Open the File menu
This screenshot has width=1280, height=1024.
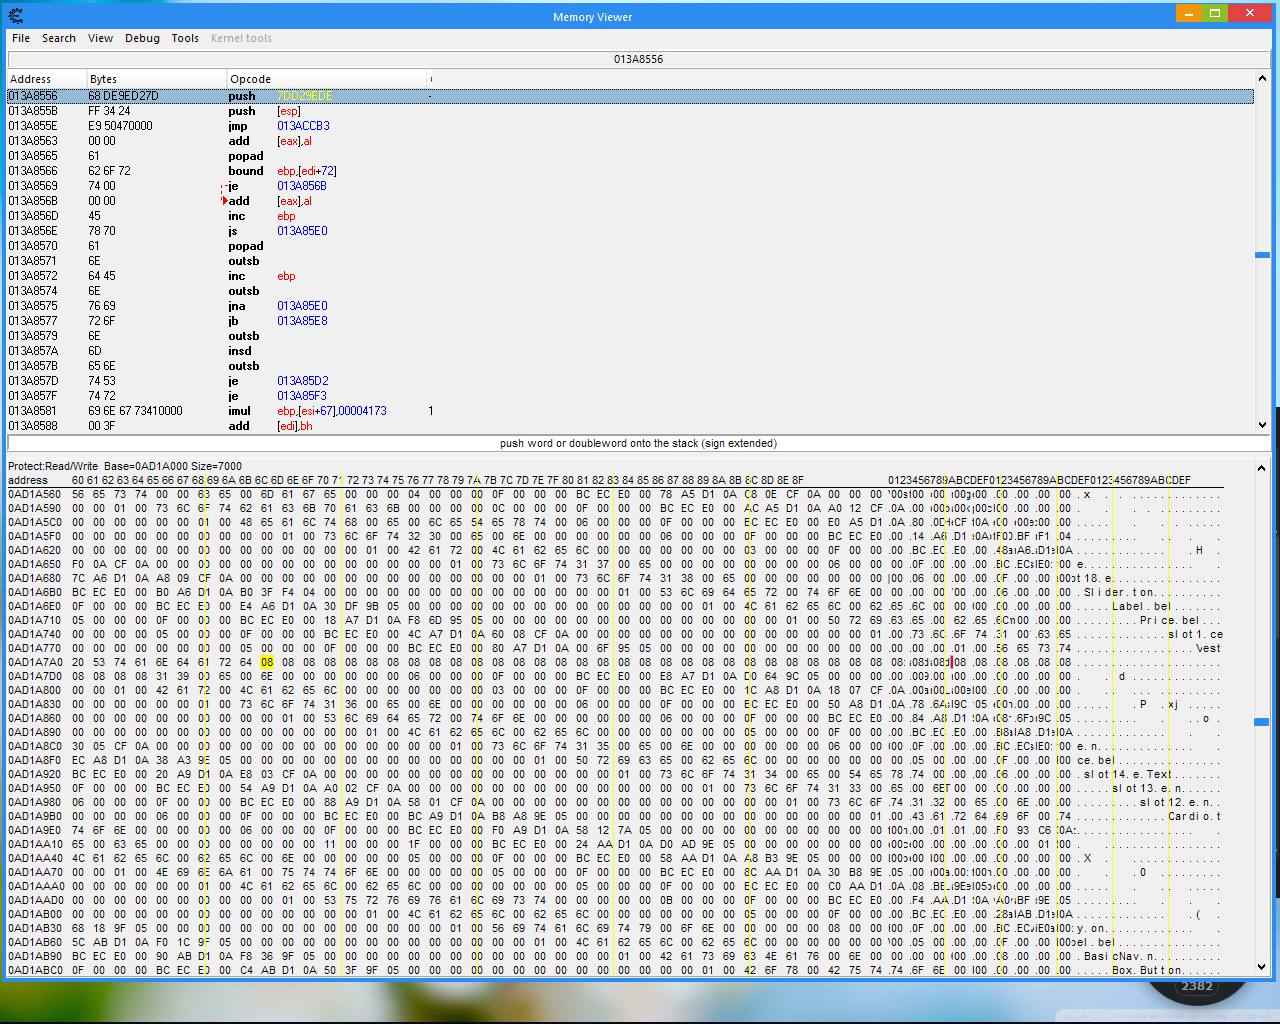point(21,38)
